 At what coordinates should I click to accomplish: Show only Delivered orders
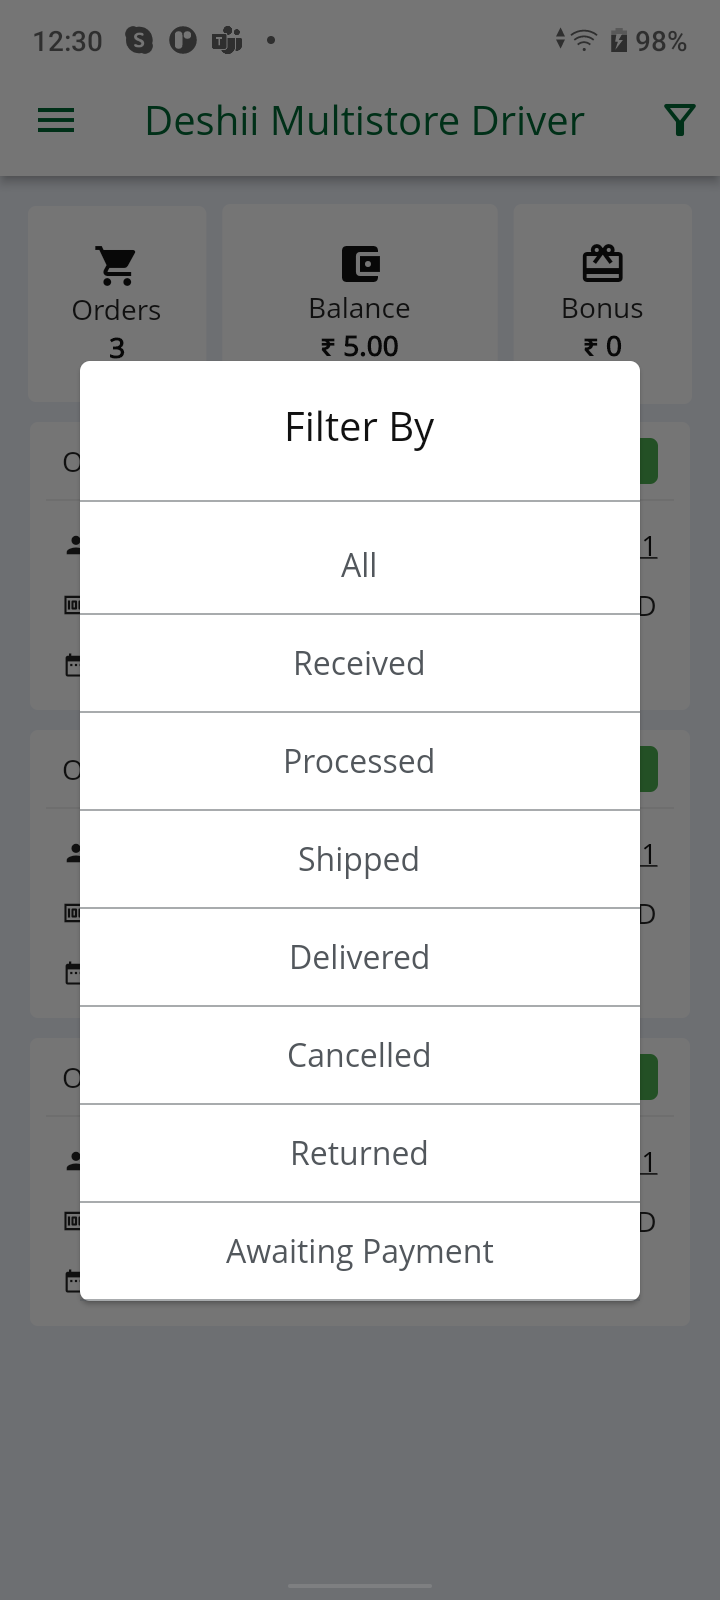click(x=359, y=957)
